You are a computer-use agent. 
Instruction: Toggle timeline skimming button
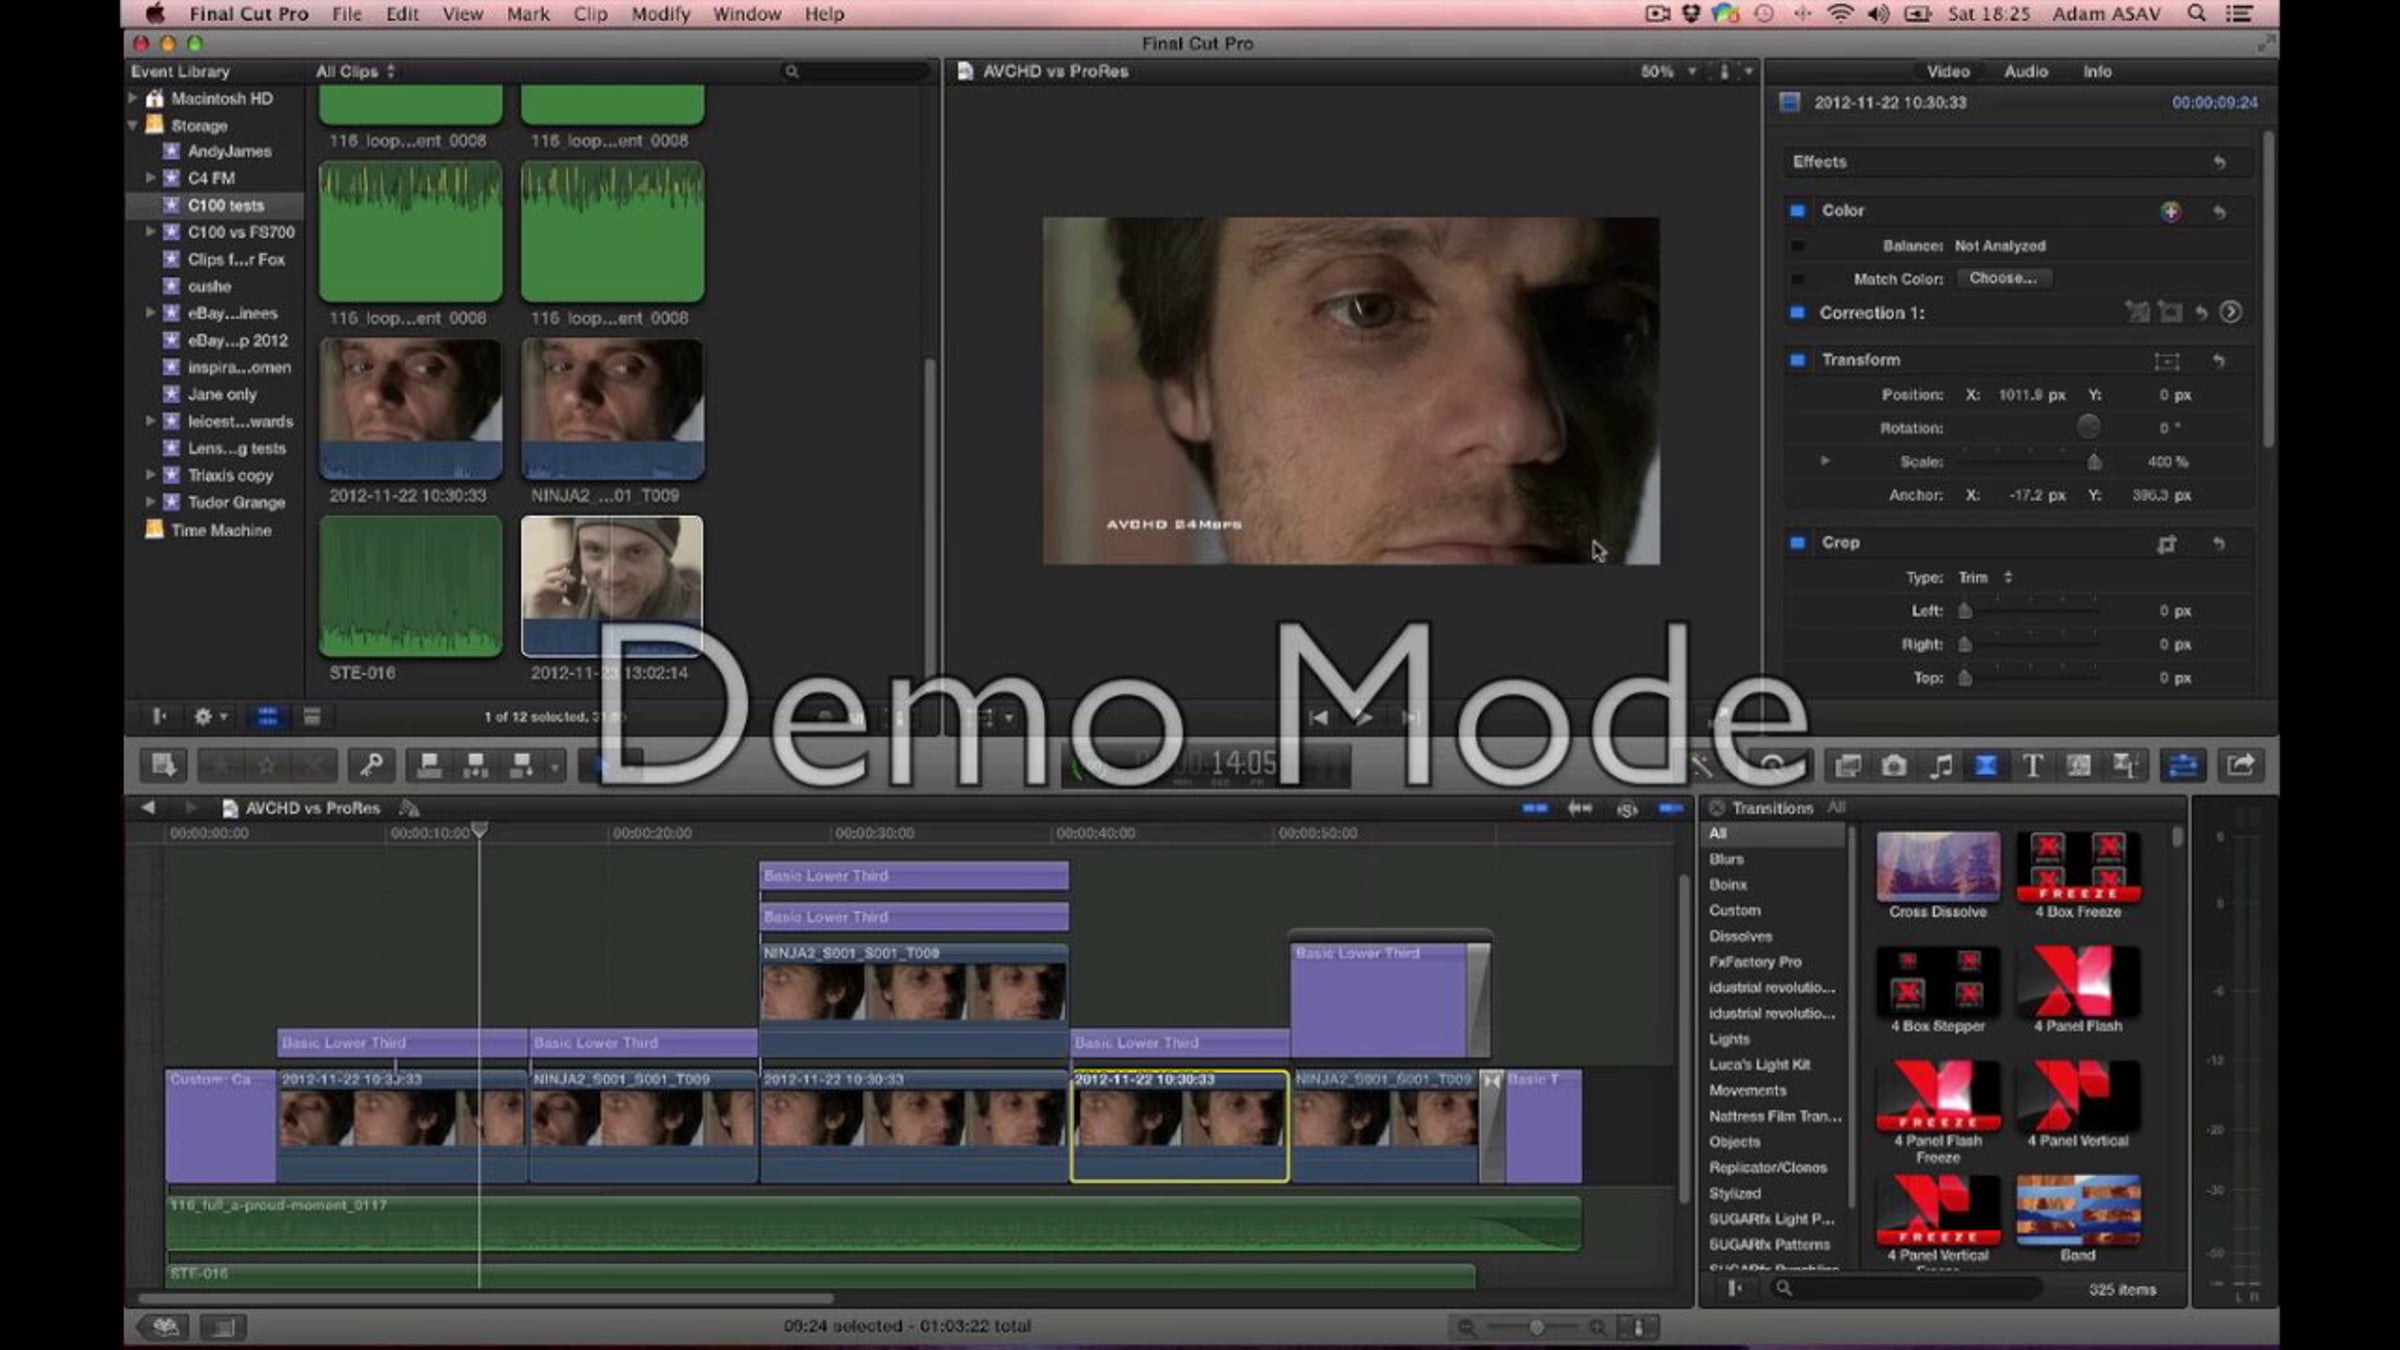[x=1535, y=809]
